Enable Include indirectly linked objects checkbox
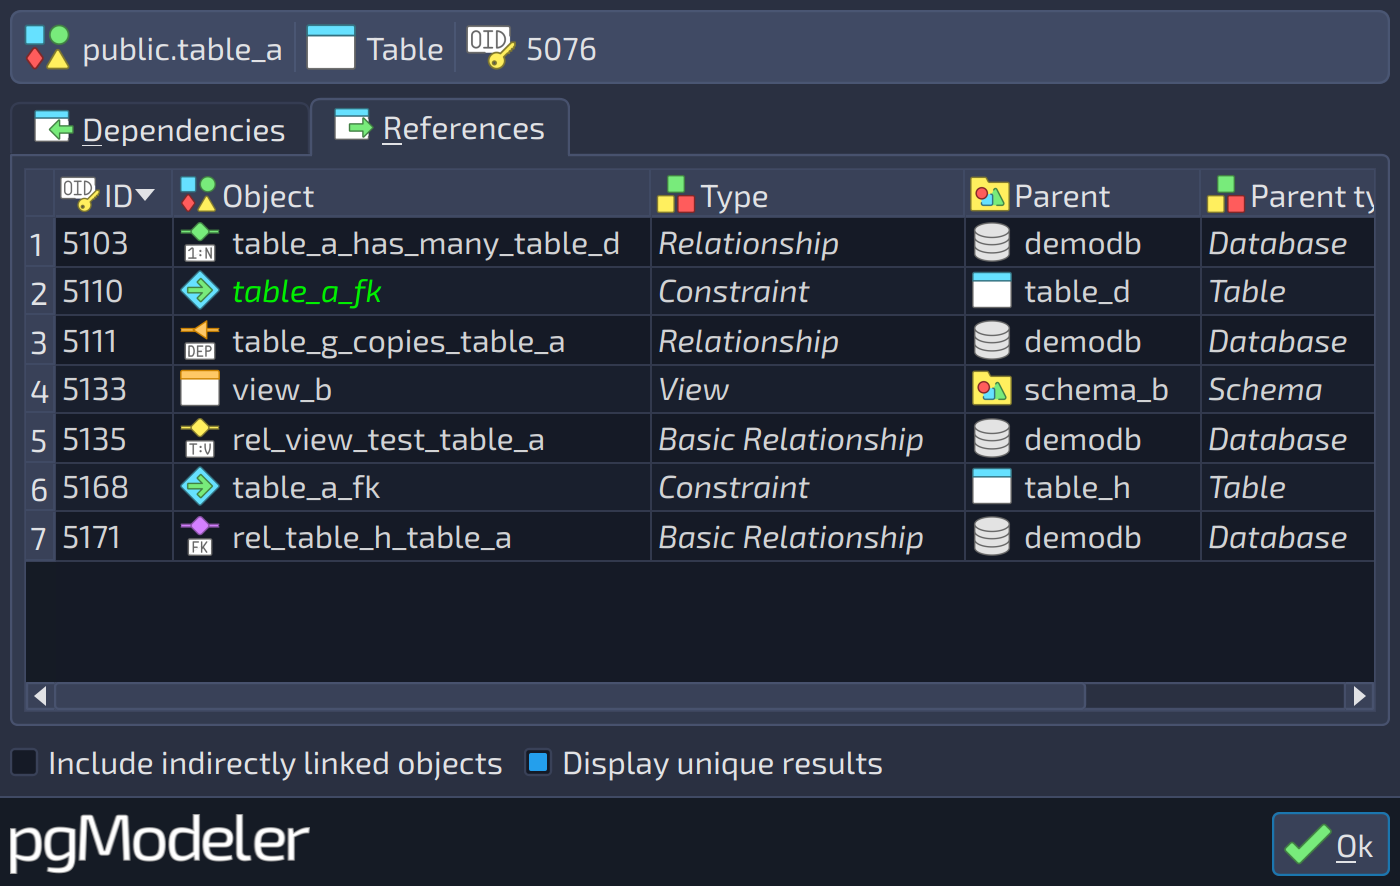Screen dimensions: 1400x886 24,763
